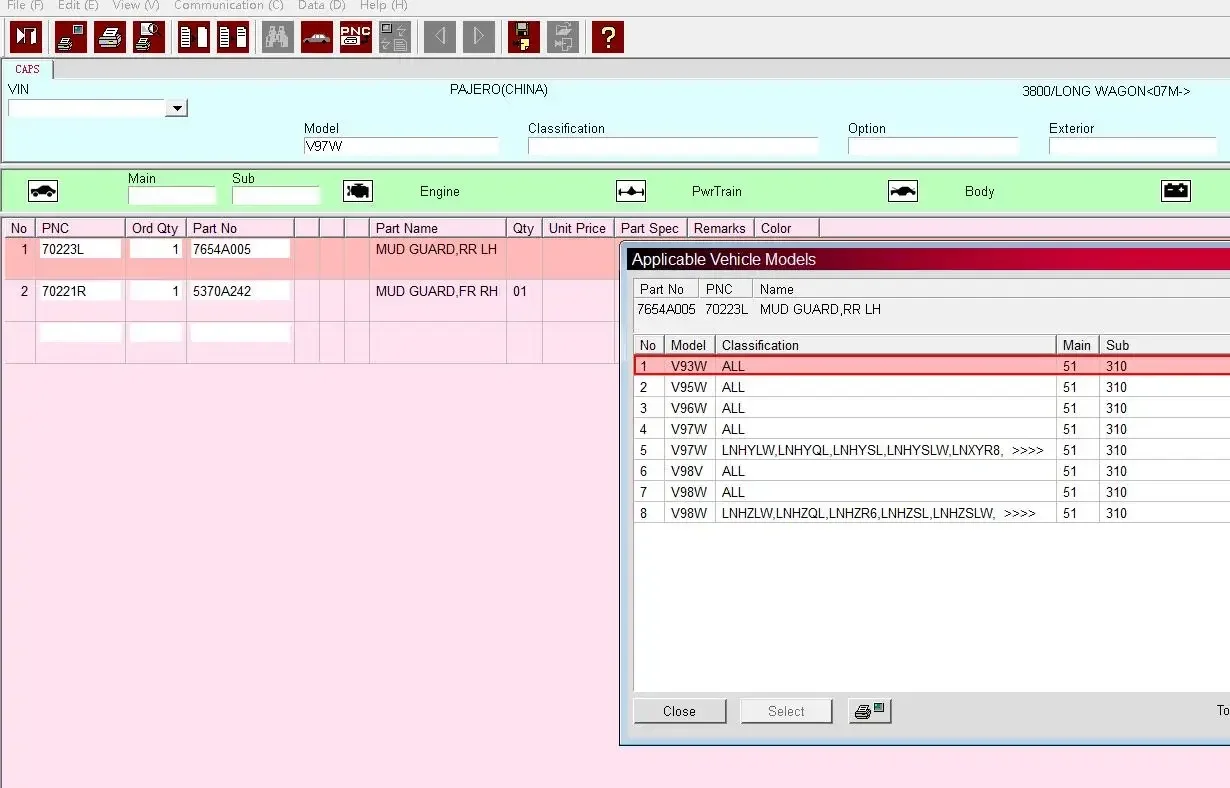Open the Communication menu
The height and width of the screenshot is (788, 1230).
[229, 5]
